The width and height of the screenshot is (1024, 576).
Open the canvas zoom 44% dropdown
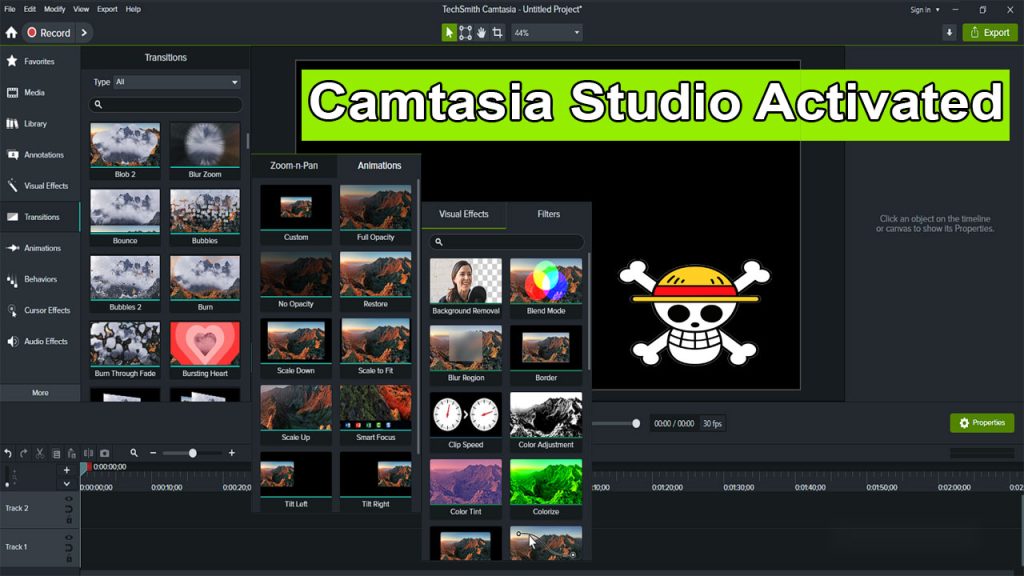pos(546,32)
